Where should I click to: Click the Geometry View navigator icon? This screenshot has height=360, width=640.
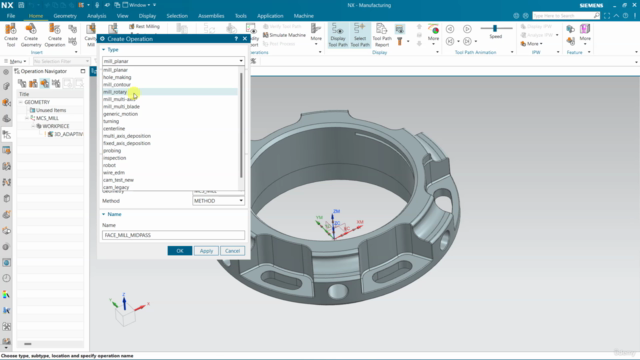(44, 83)
